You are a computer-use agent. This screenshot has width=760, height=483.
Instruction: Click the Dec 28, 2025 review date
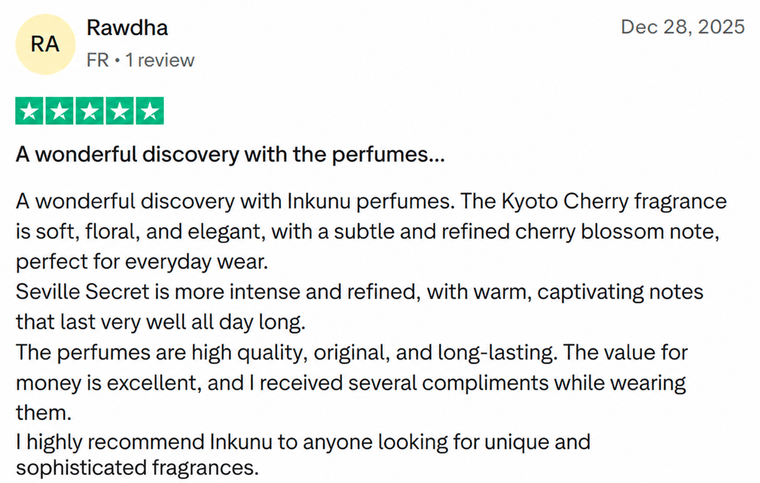(682, 27)
